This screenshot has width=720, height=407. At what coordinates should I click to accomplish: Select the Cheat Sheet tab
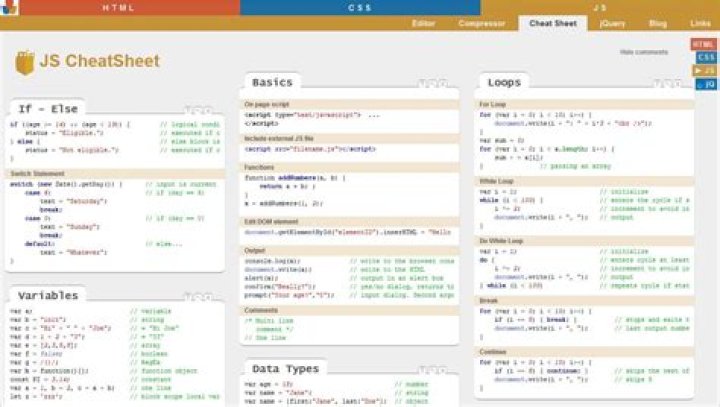[553, 23]
